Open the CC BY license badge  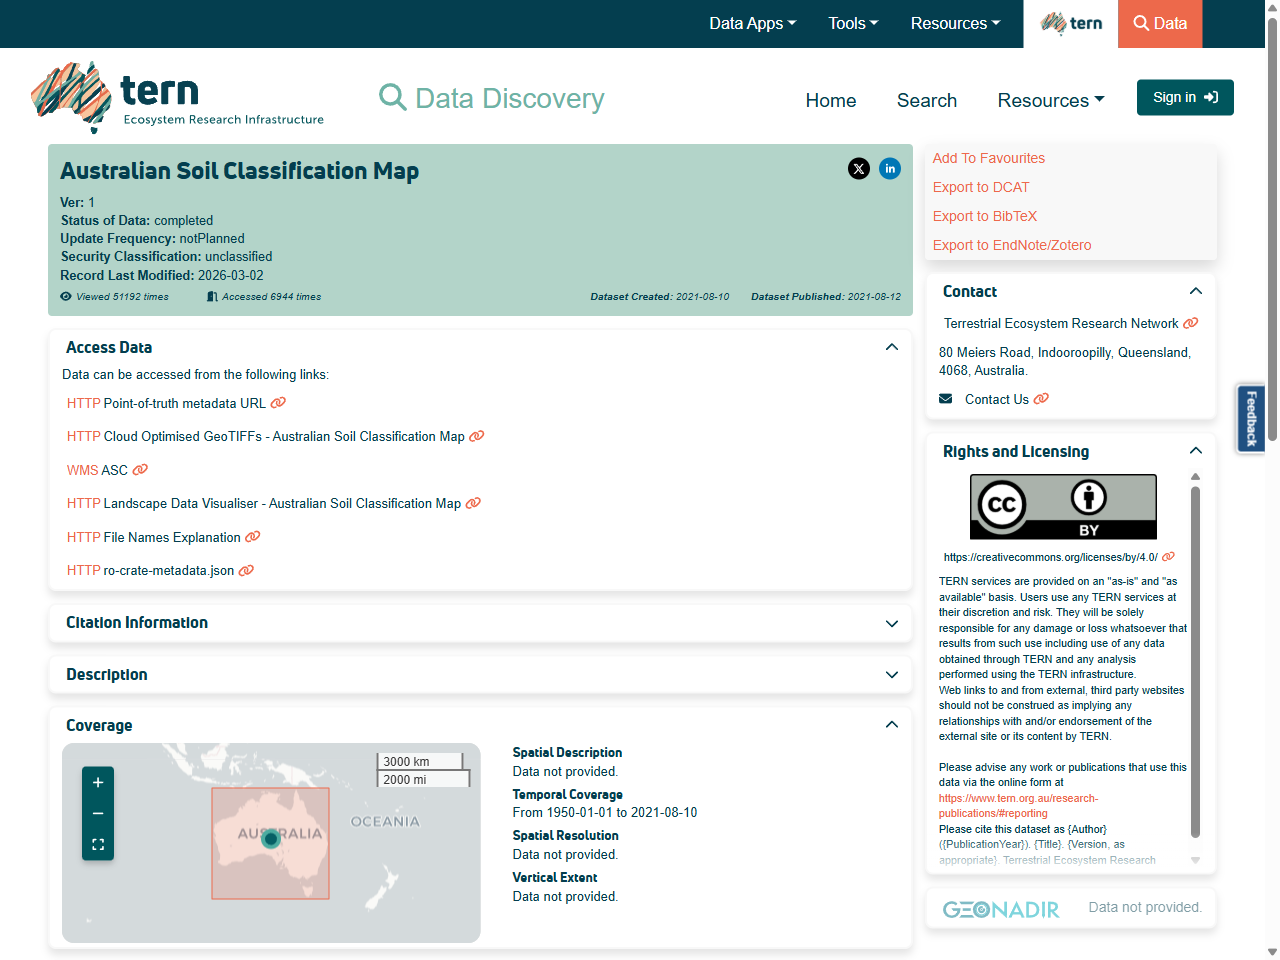coord(1062,506)
